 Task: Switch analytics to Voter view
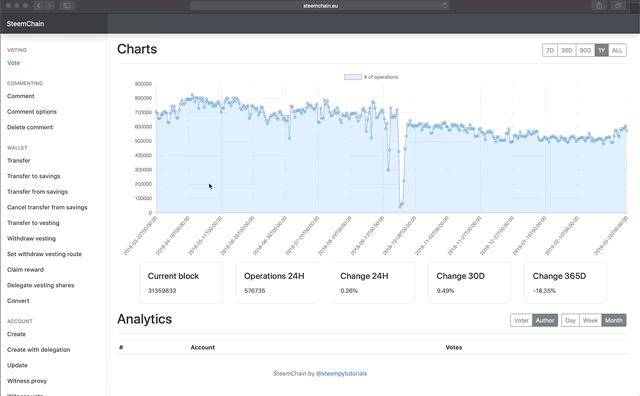click(x=521, y=320)
